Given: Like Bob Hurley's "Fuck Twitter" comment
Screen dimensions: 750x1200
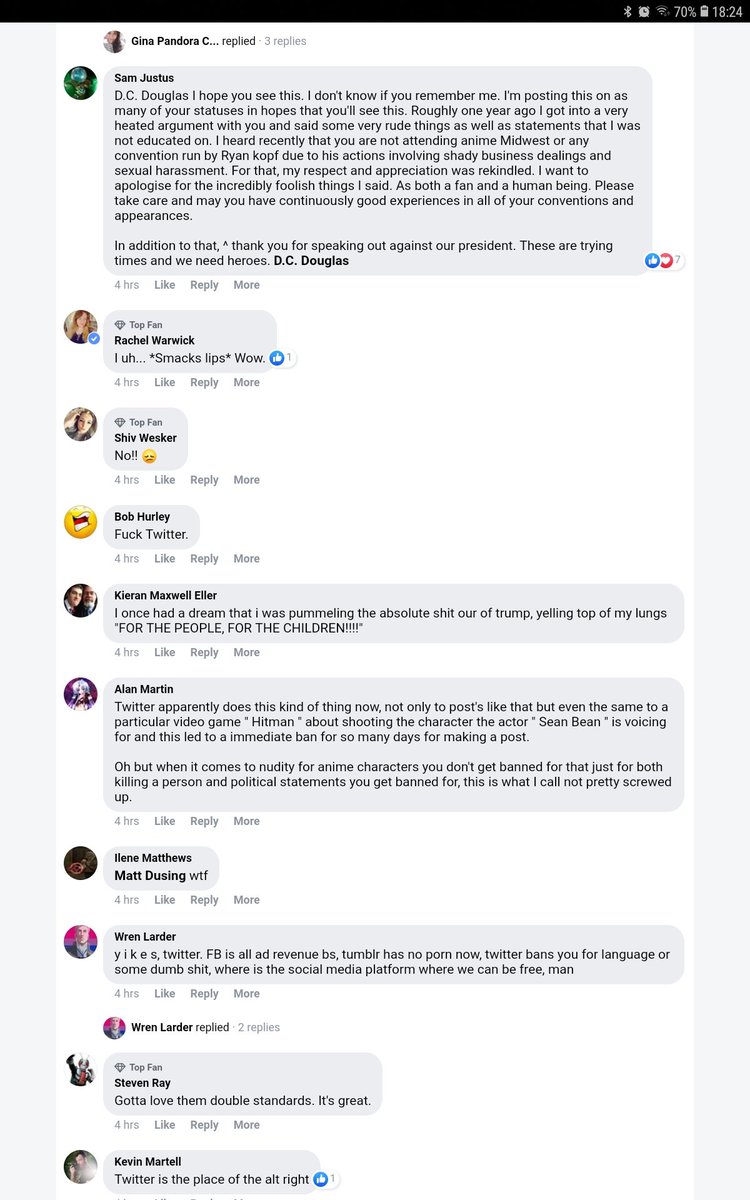Looking at the screenshot, I should point(165,559).
